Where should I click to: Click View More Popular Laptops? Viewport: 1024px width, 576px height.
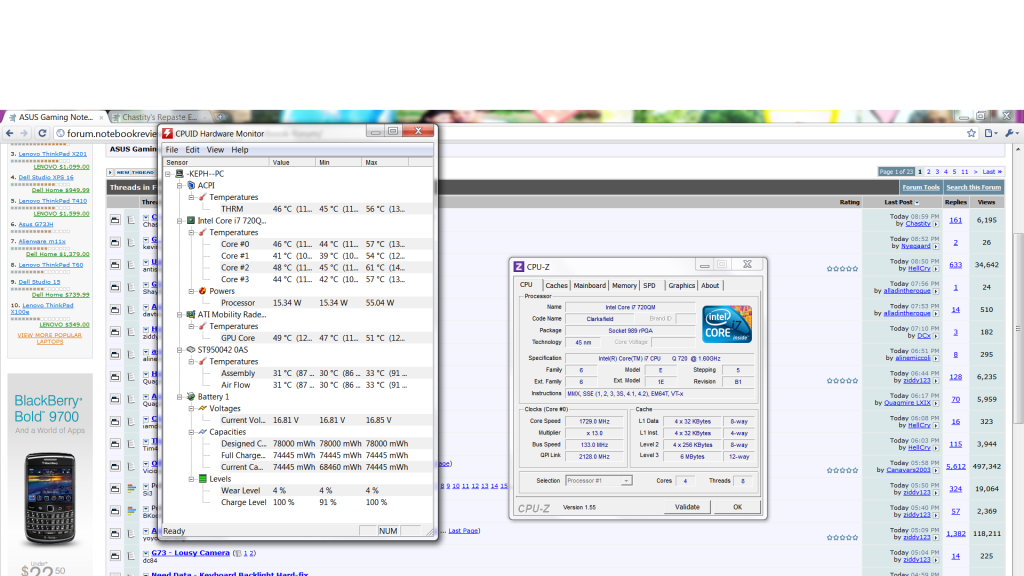point(50,338)
